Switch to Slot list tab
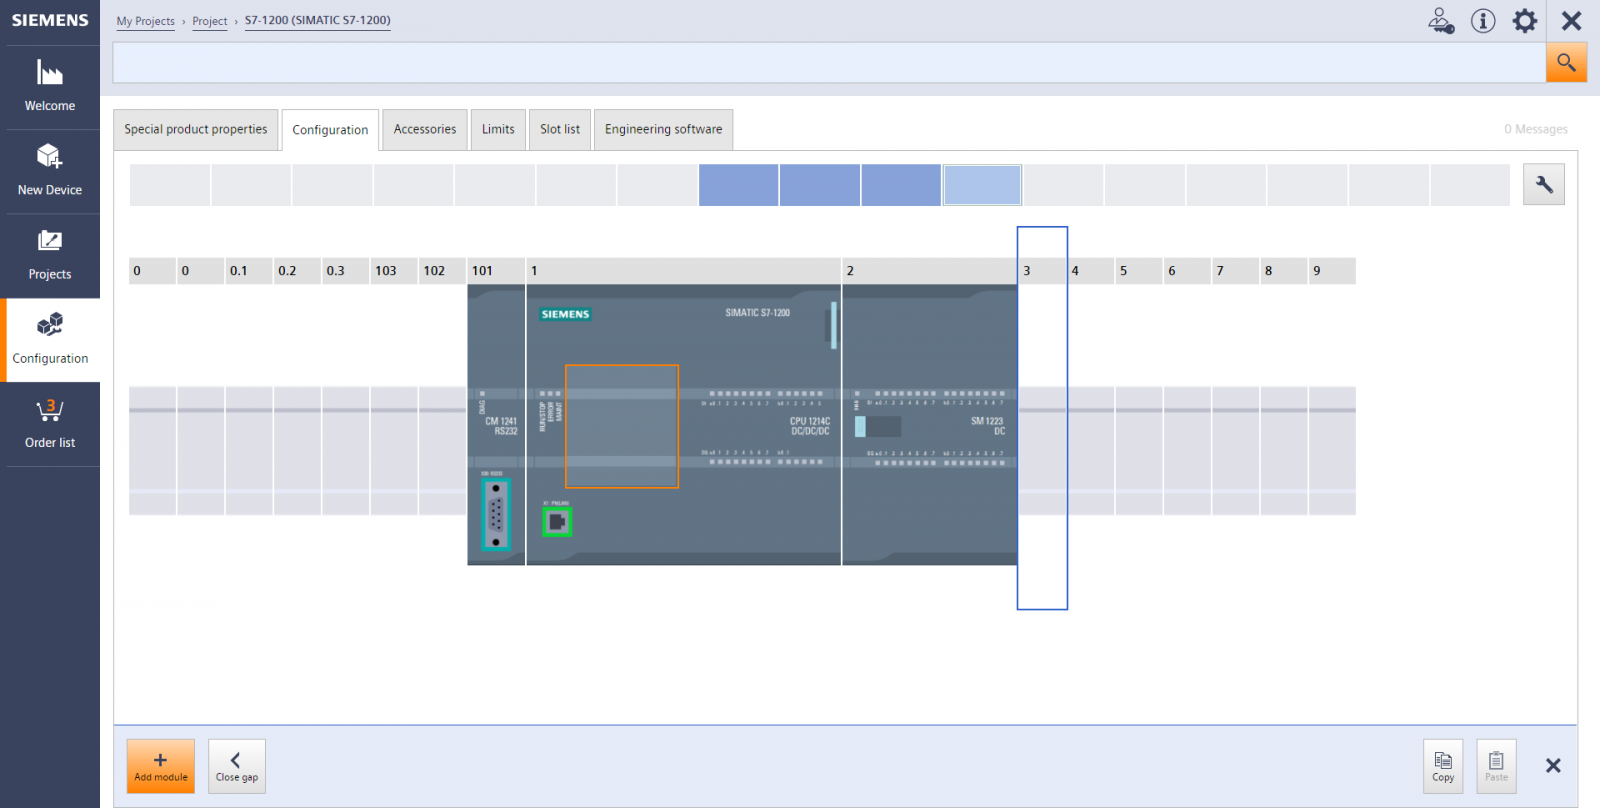1600x808 pixels. coord(560,130)
